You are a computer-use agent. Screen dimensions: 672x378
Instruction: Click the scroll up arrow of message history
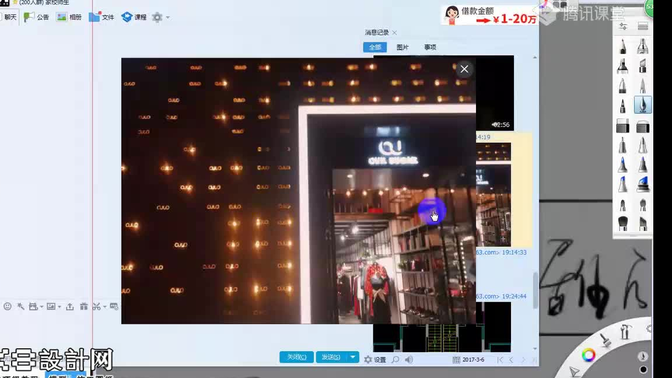coord(534,57)
